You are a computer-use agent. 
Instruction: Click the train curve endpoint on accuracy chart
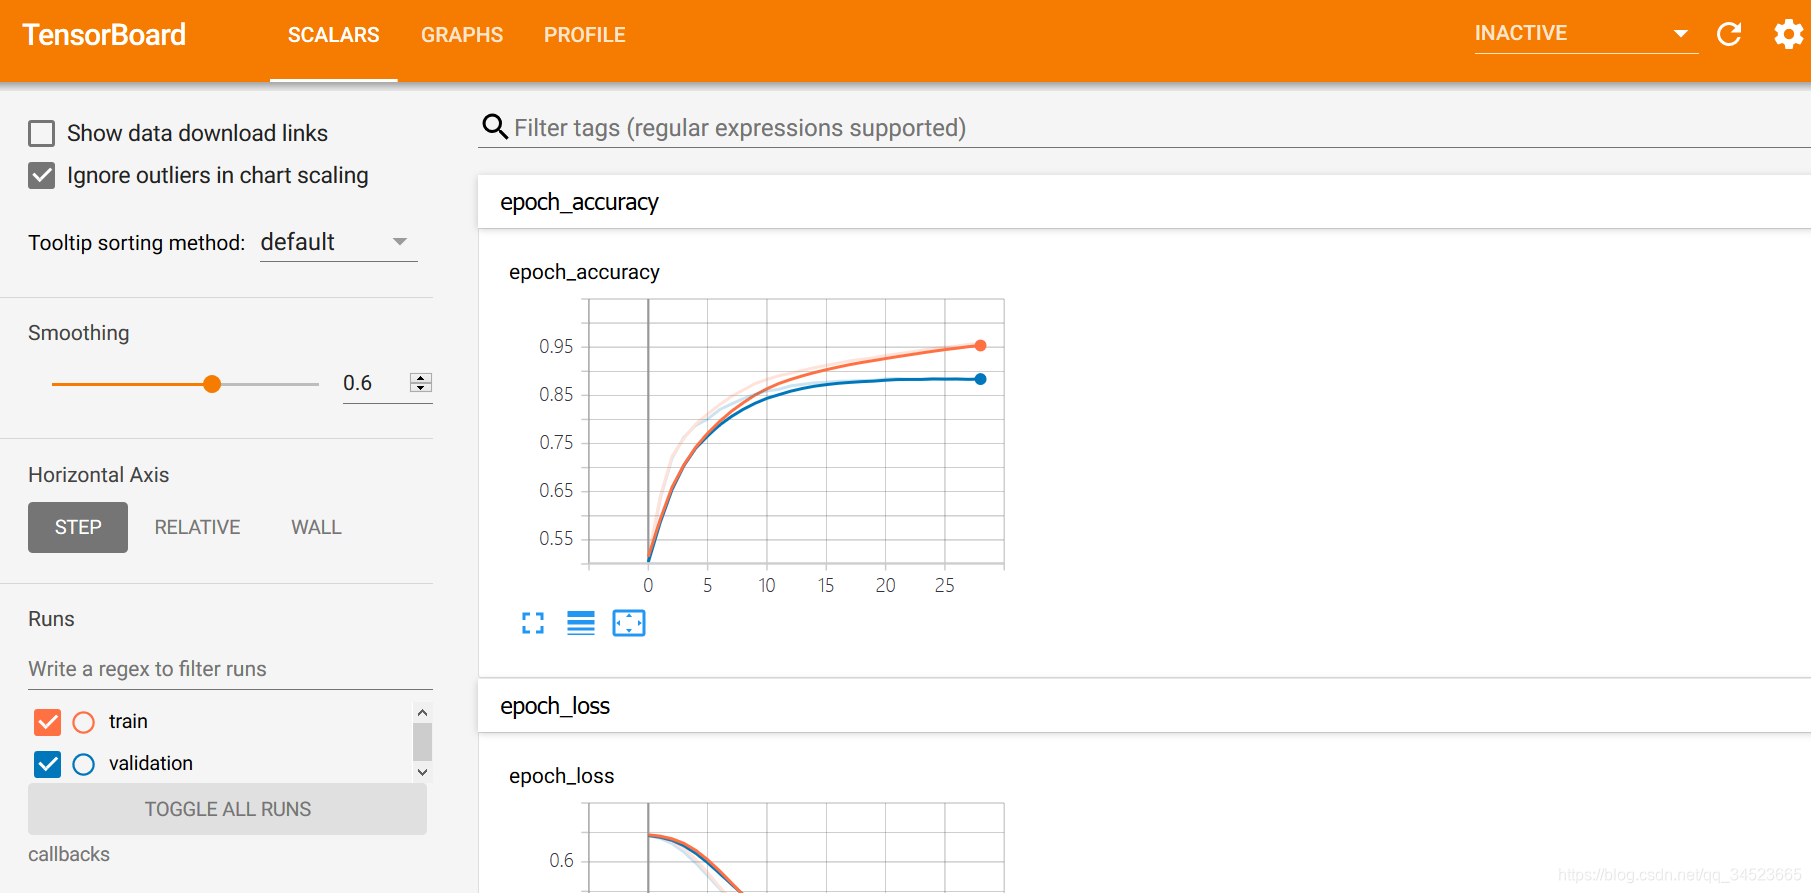click(980, 346)
